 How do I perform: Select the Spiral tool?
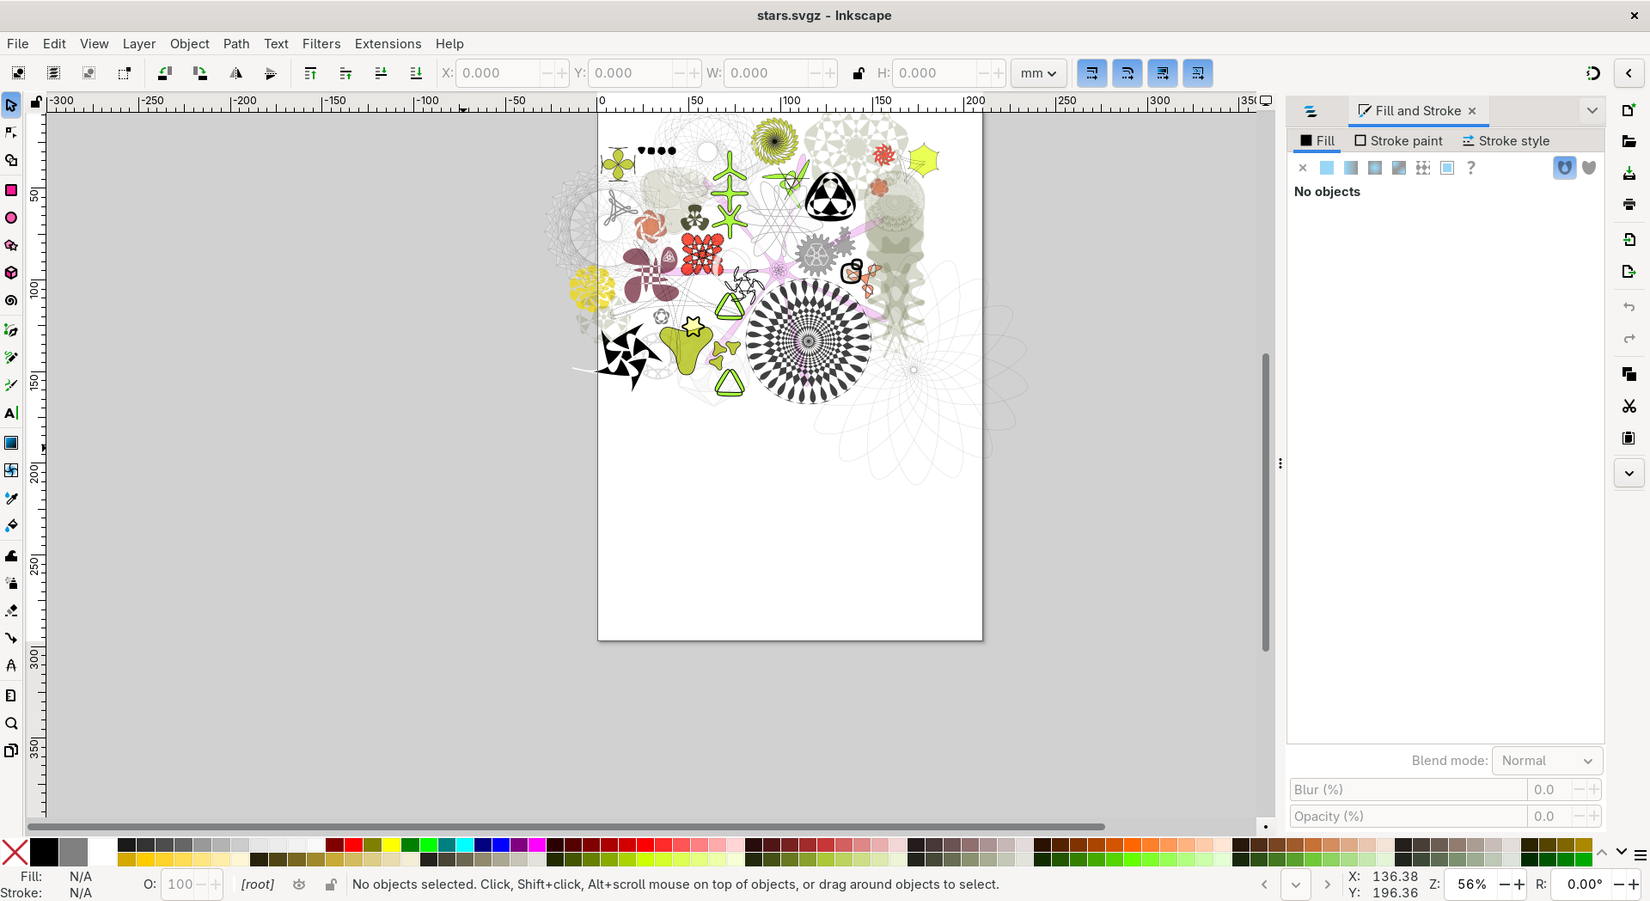pos(12,300)
